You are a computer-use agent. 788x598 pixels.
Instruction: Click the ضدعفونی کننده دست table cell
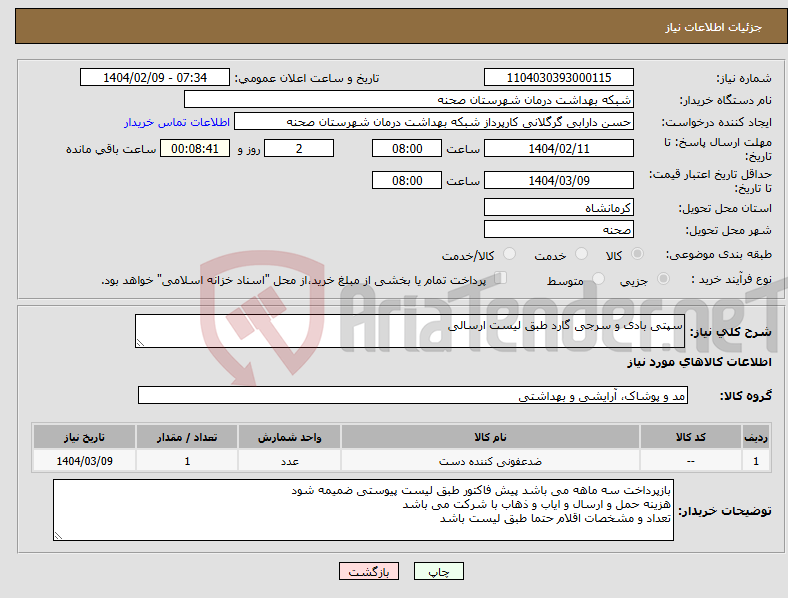pos(490,461)
